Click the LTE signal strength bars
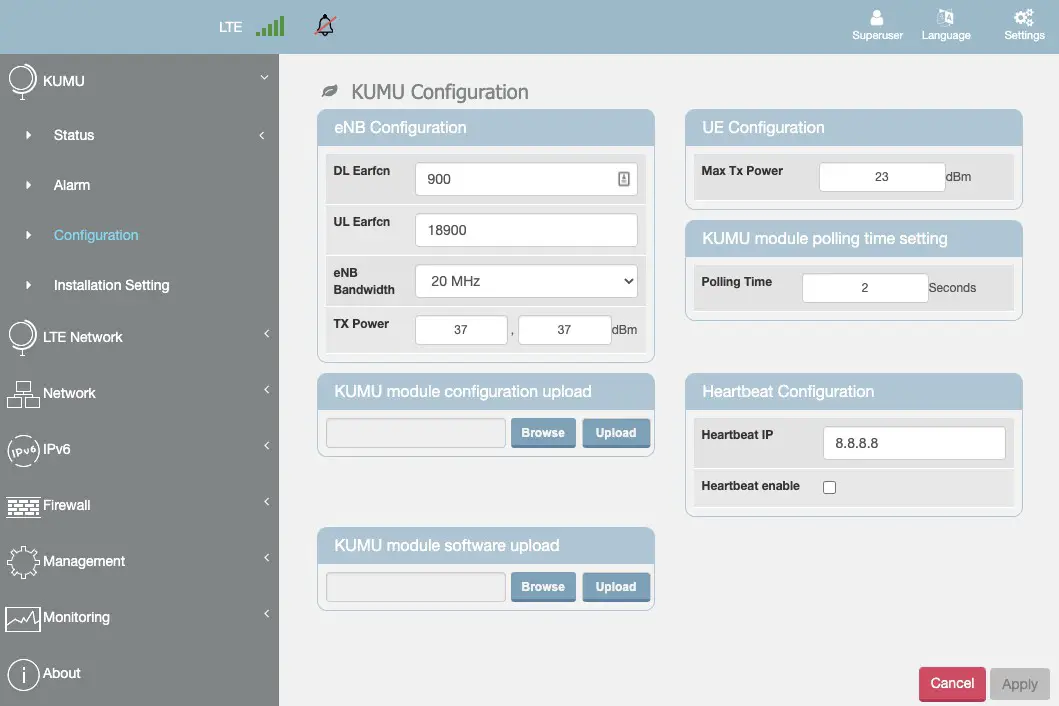1059x706 pixels. tap(269, 26)
